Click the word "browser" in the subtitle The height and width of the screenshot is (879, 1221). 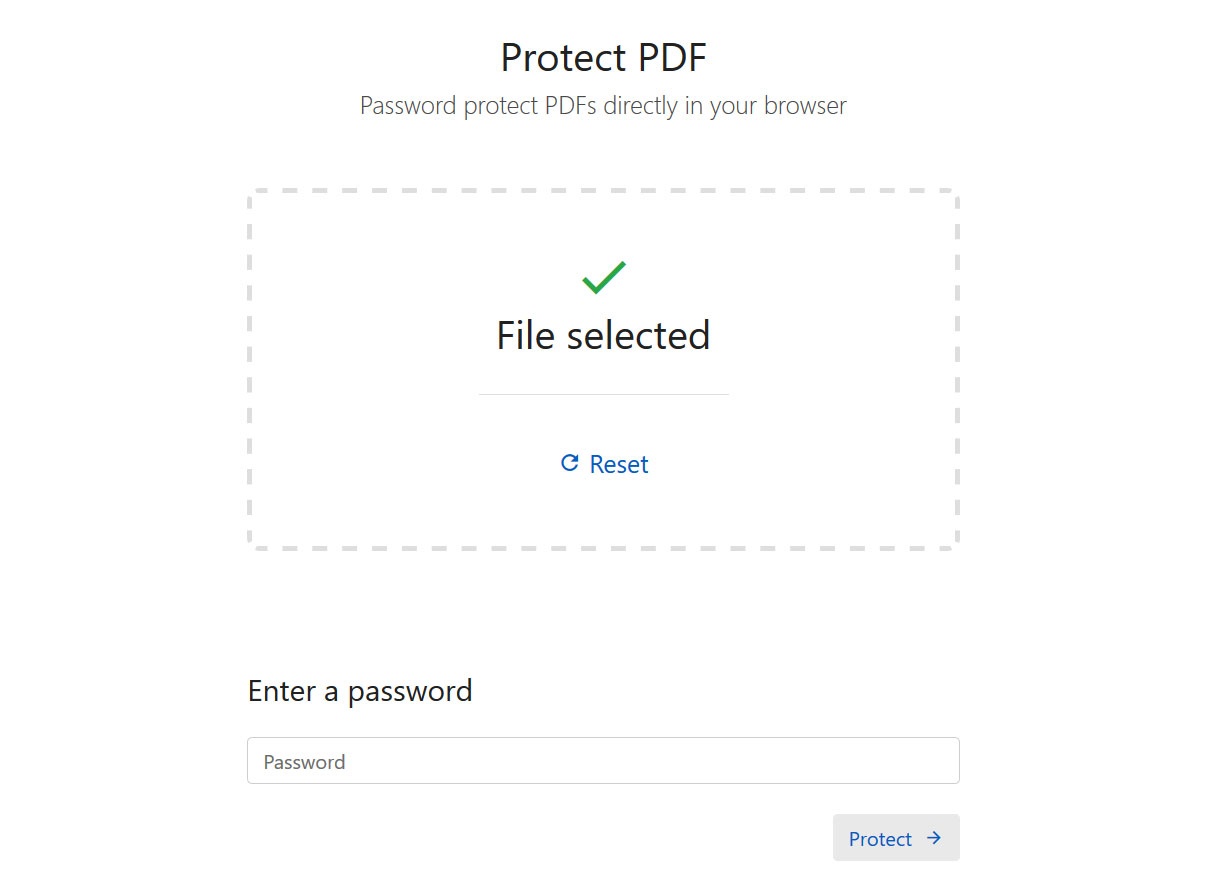805,106
